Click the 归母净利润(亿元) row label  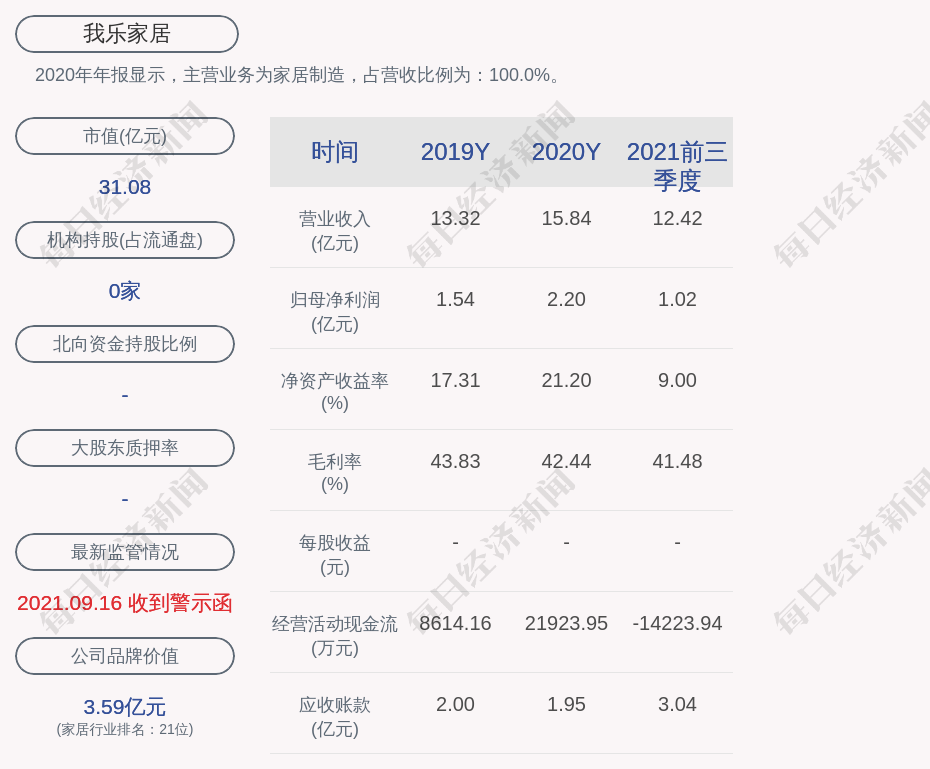[335, 312]
